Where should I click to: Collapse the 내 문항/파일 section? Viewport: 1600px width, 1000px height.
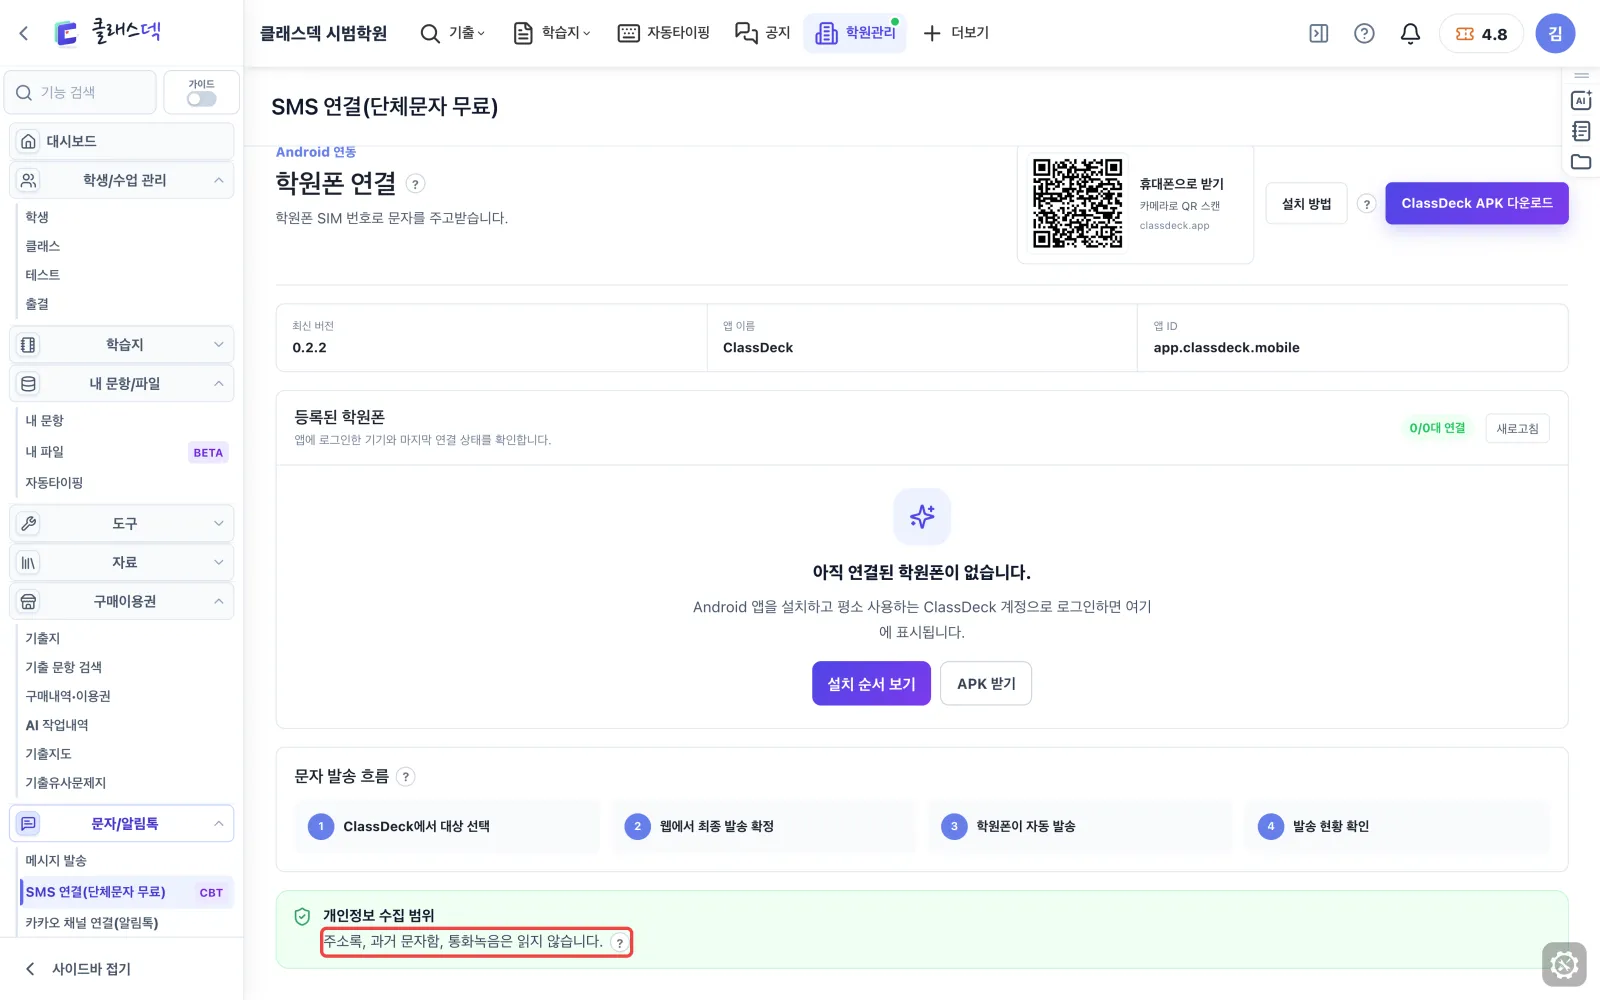121,383
